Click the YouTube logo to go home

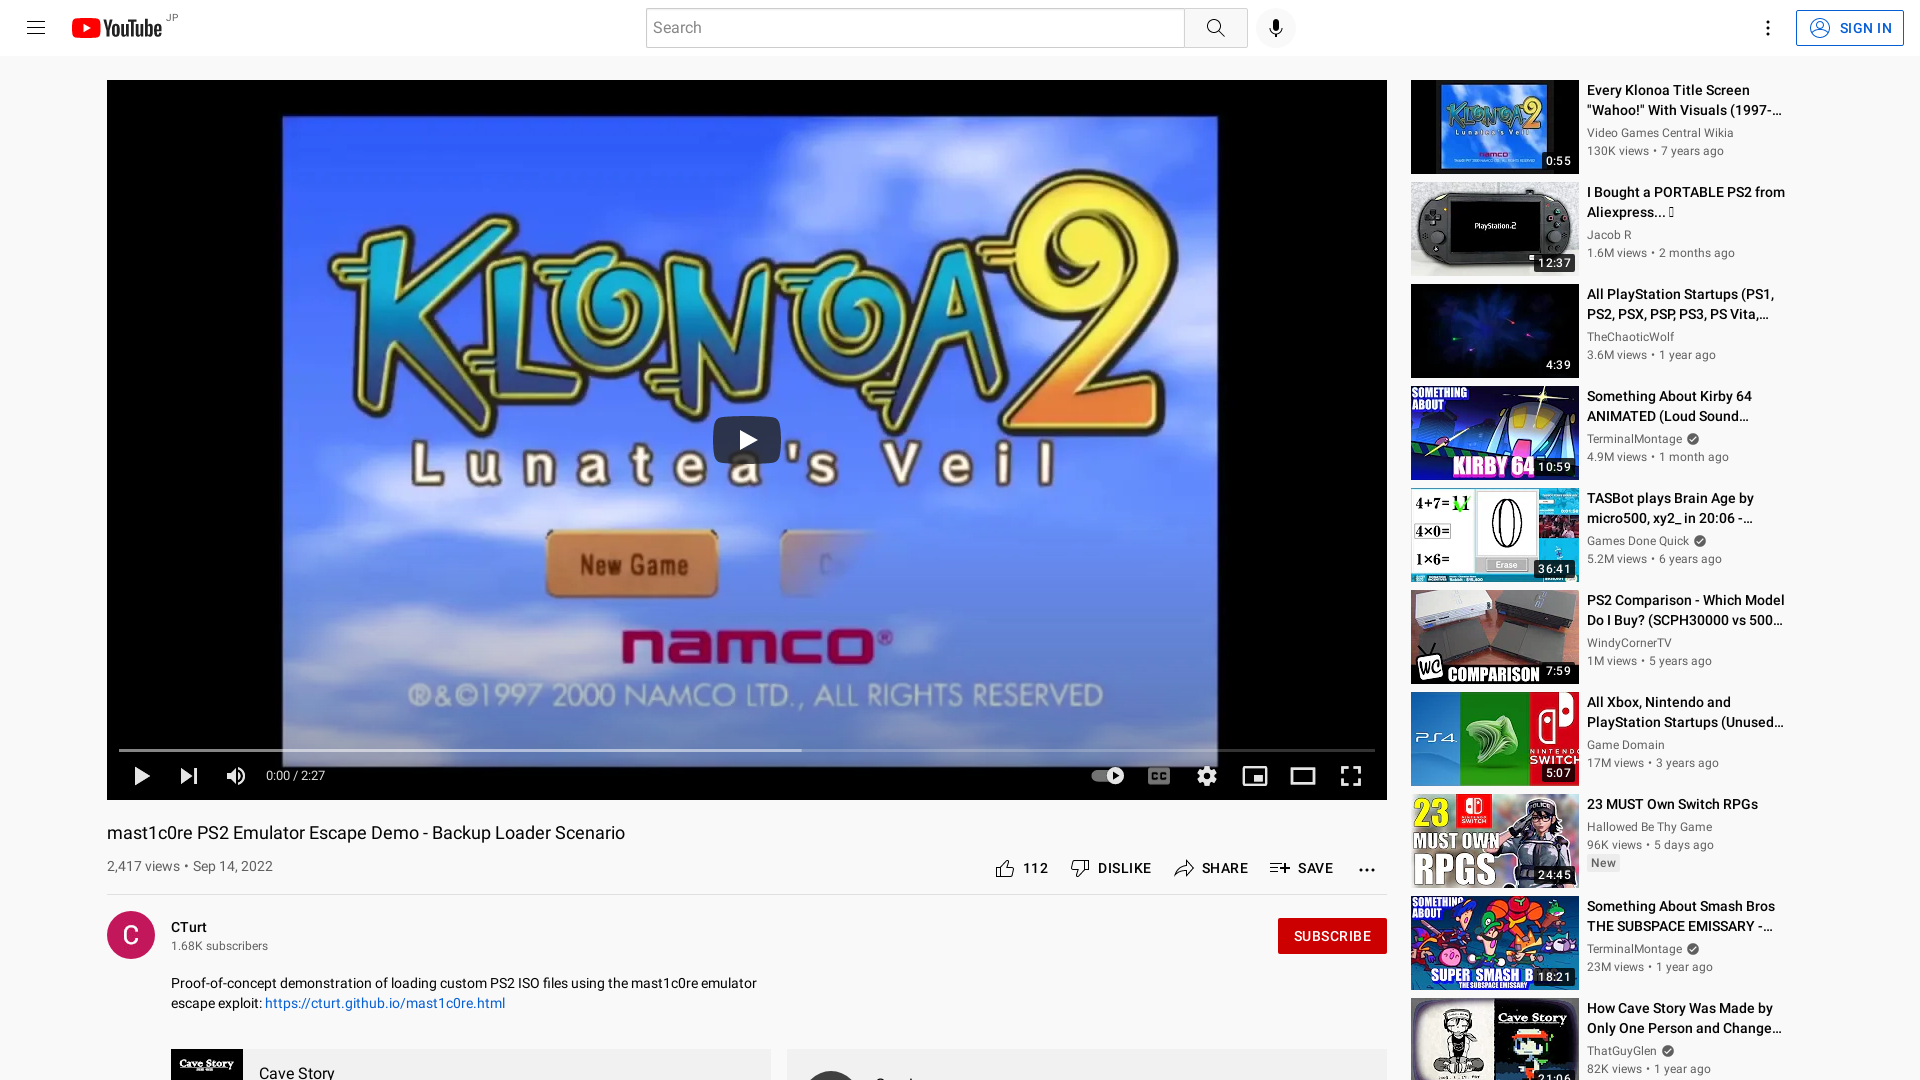[x=117, y=27]
